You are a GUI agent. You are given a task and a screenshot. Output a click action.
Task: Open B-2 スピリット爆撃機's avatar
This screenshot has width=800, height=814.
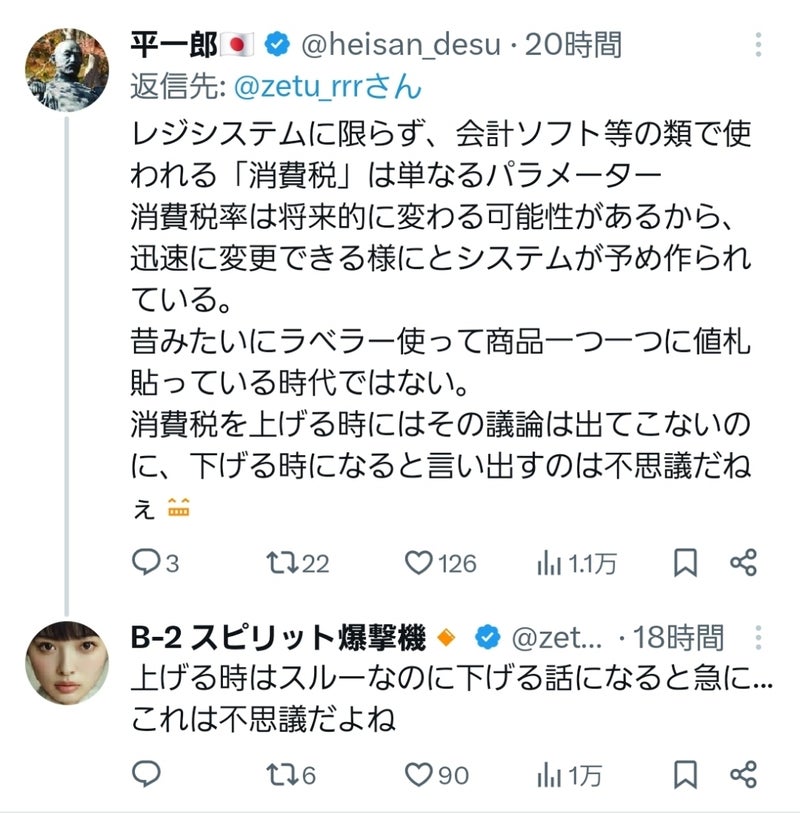pyautogui.click(x=66, y=662)
